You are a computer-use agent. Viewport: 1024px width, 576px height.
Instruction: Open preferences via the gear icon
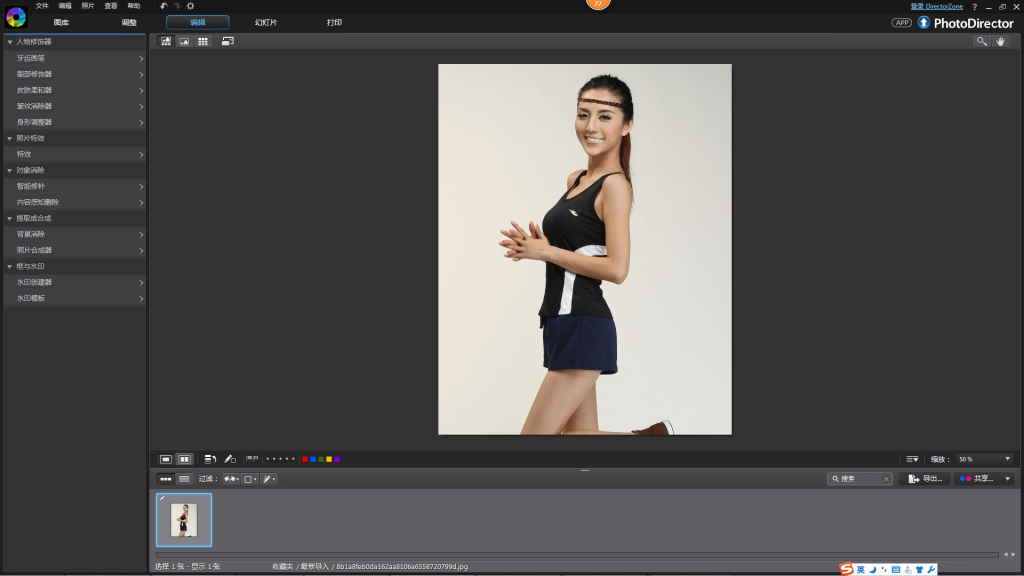(x=190, y=6)
